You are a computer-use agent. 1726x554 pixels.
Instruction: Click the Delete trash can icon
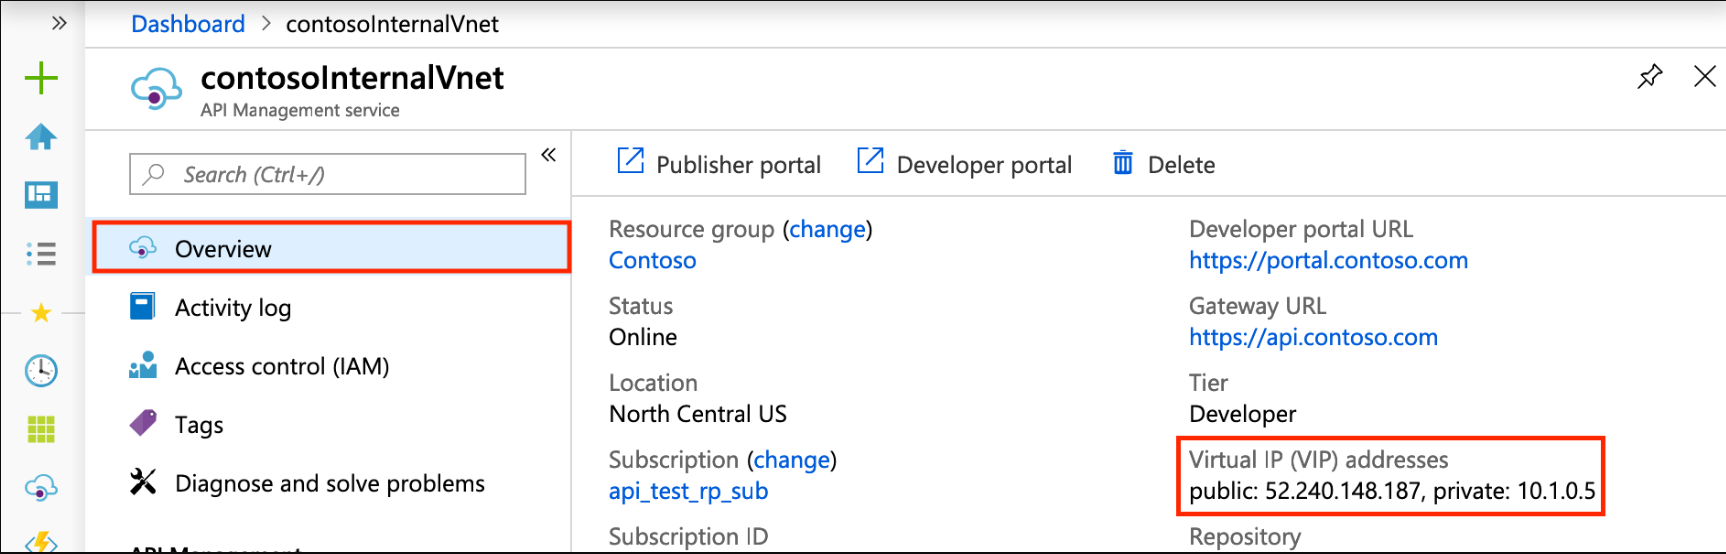tap(1123, 162)
